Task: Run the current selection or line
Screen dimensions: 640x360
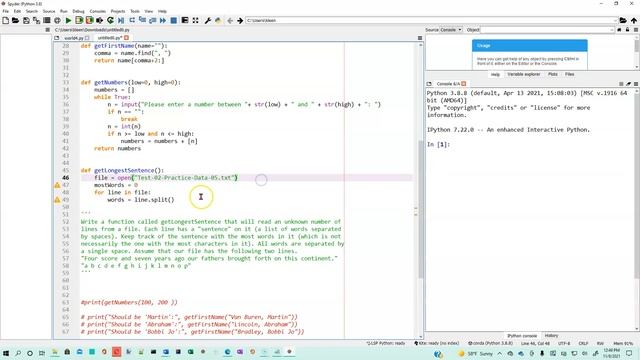Action: [100, 20]
